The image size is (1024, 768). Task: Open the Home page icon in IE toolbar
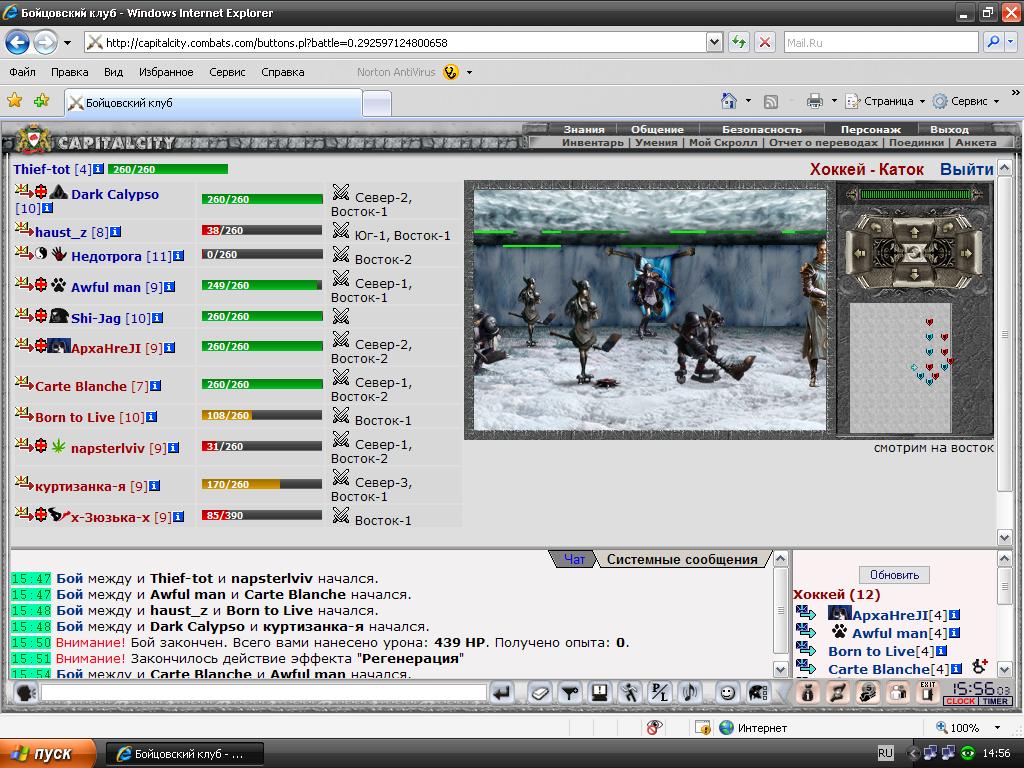(729, 101)
